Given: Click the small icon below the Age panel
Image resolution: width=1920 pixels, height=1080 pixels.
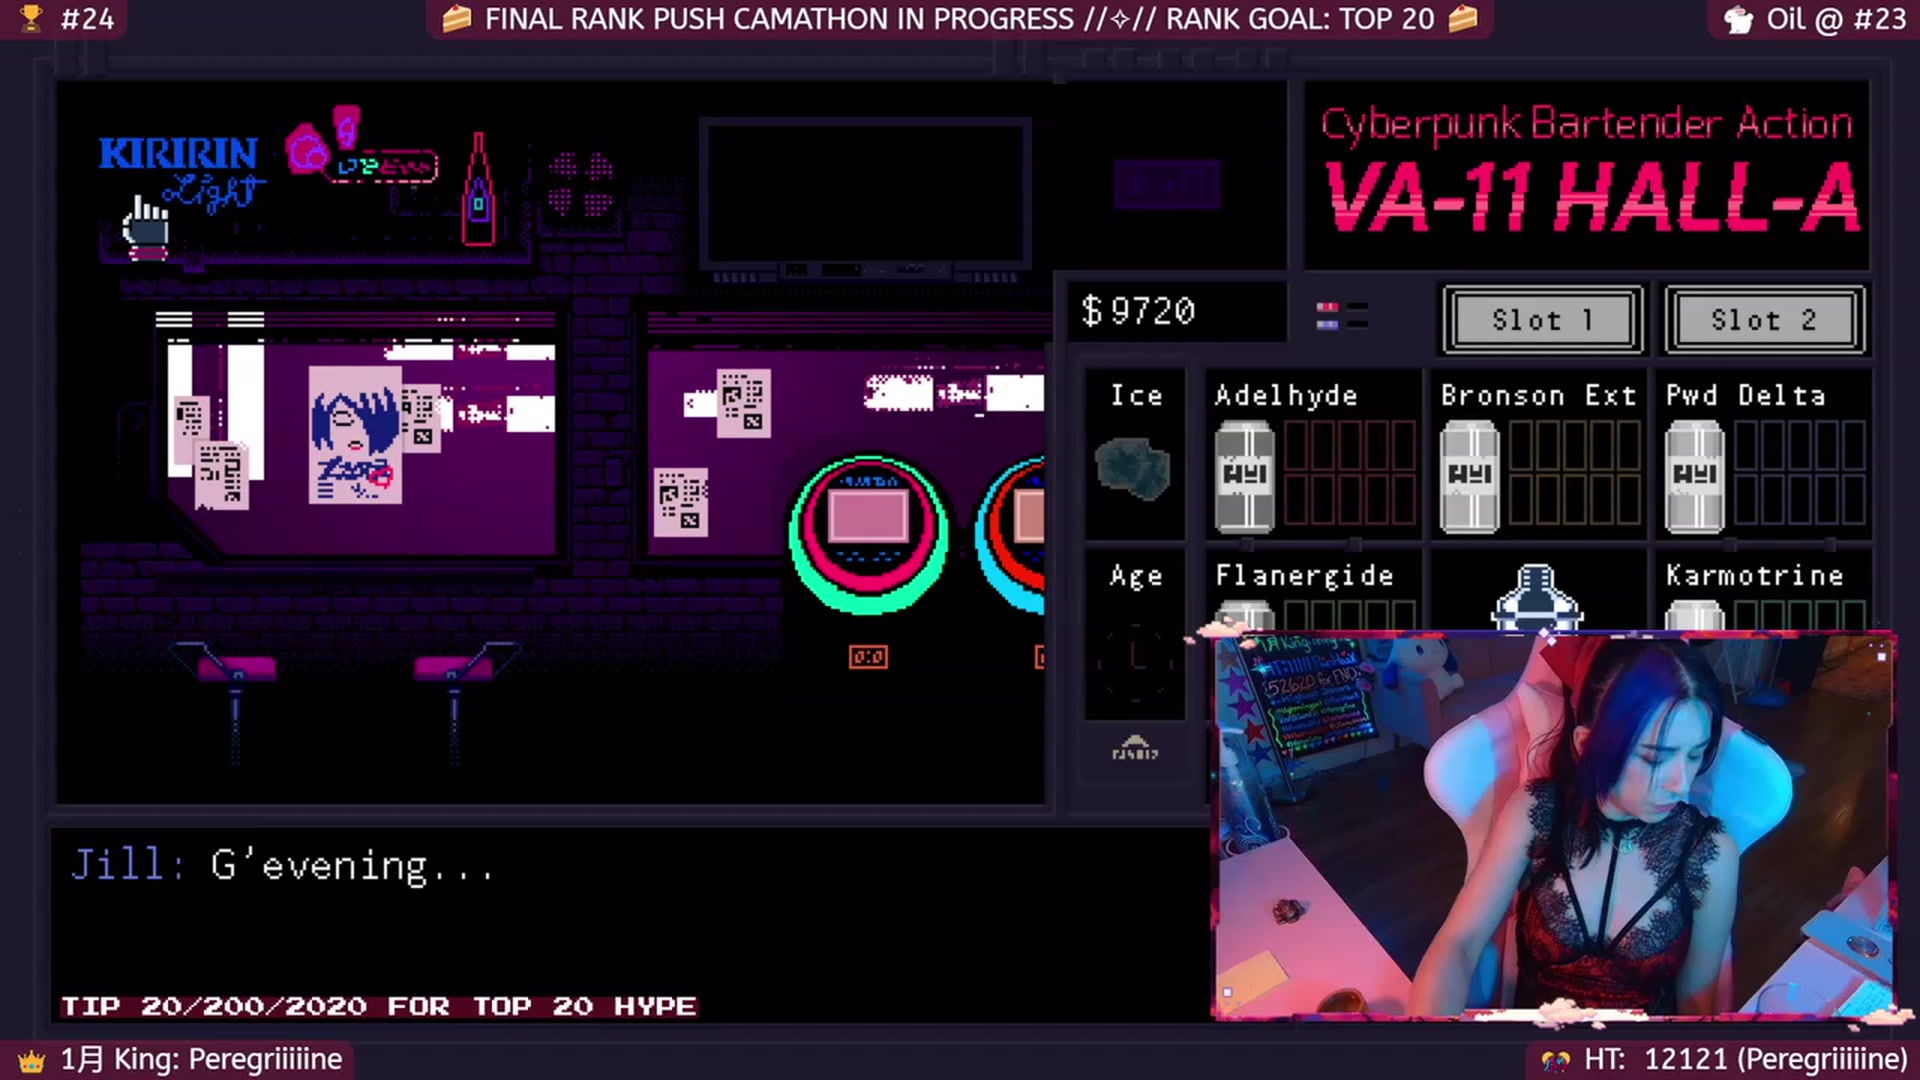Looking at the screenshot, I should coord(1135,748).
